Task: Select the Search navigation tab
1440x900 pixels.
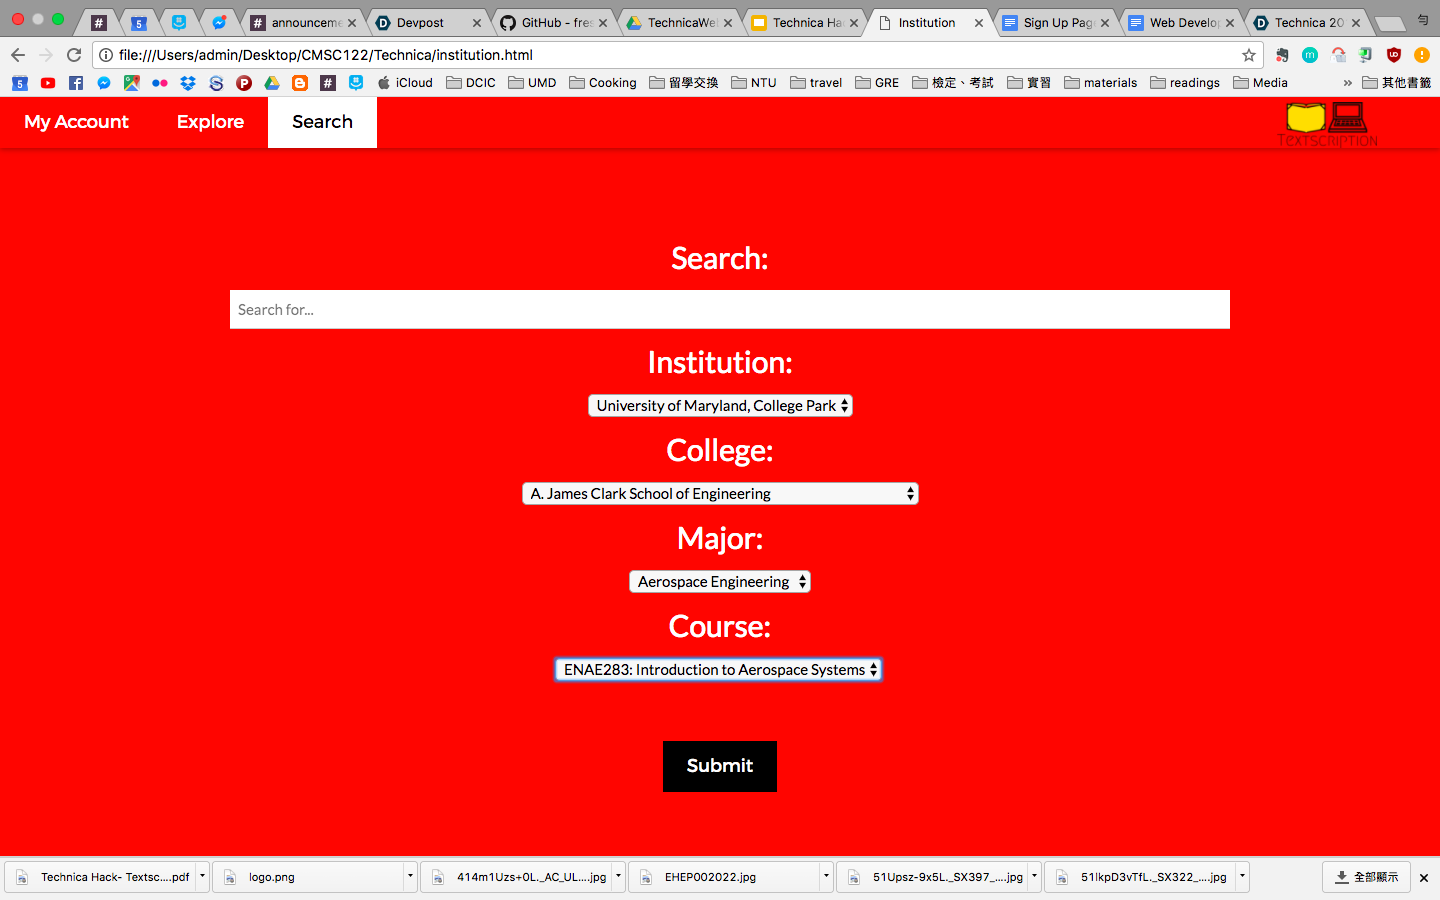Action: [x=322, y=122]
